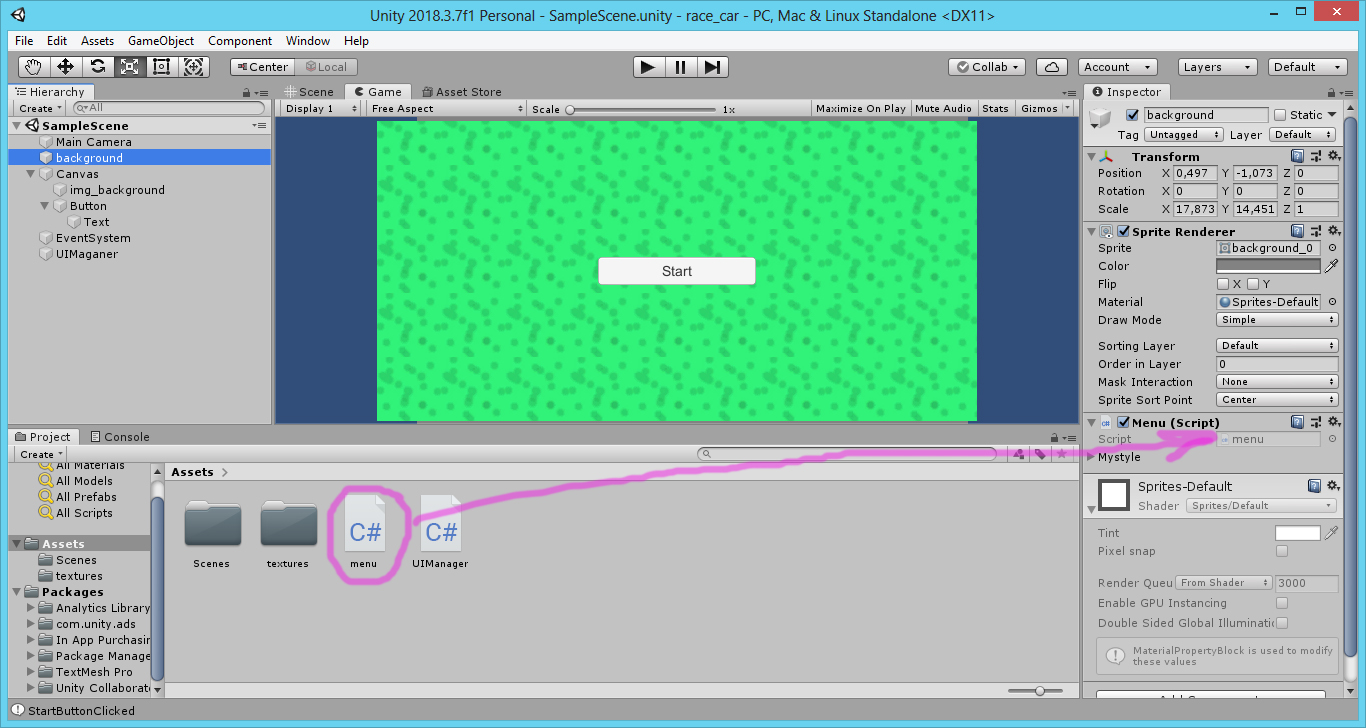This screenshot has width=1366, height=728.
Task: Select the UIManager C# script asset
Action: pos(441,532)
